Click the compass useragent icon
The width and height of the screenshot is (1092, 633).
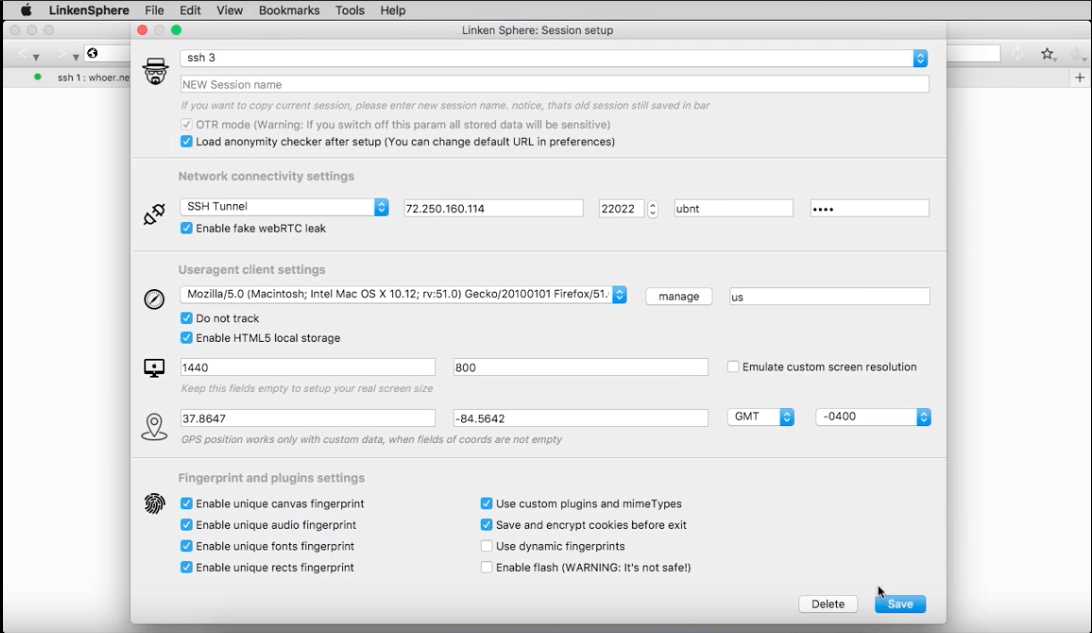[x=154, y=298]
